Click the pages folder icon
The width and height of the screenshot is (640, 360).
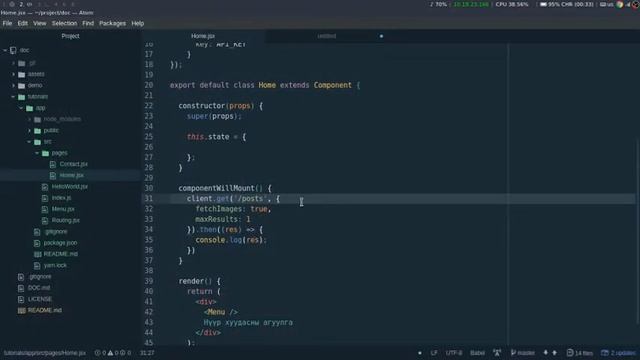tap(46, 153)
